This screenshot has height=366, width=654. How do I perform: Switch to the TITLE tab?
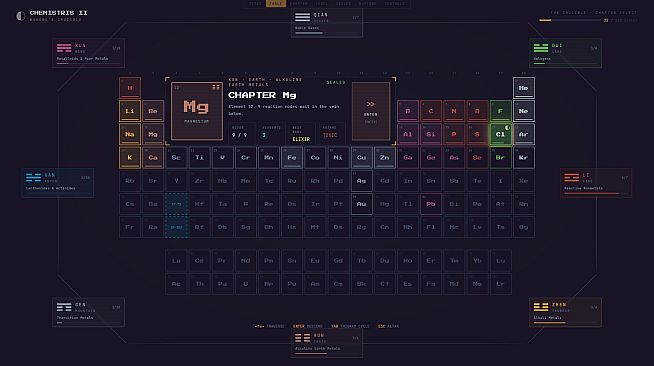[255, 3]
